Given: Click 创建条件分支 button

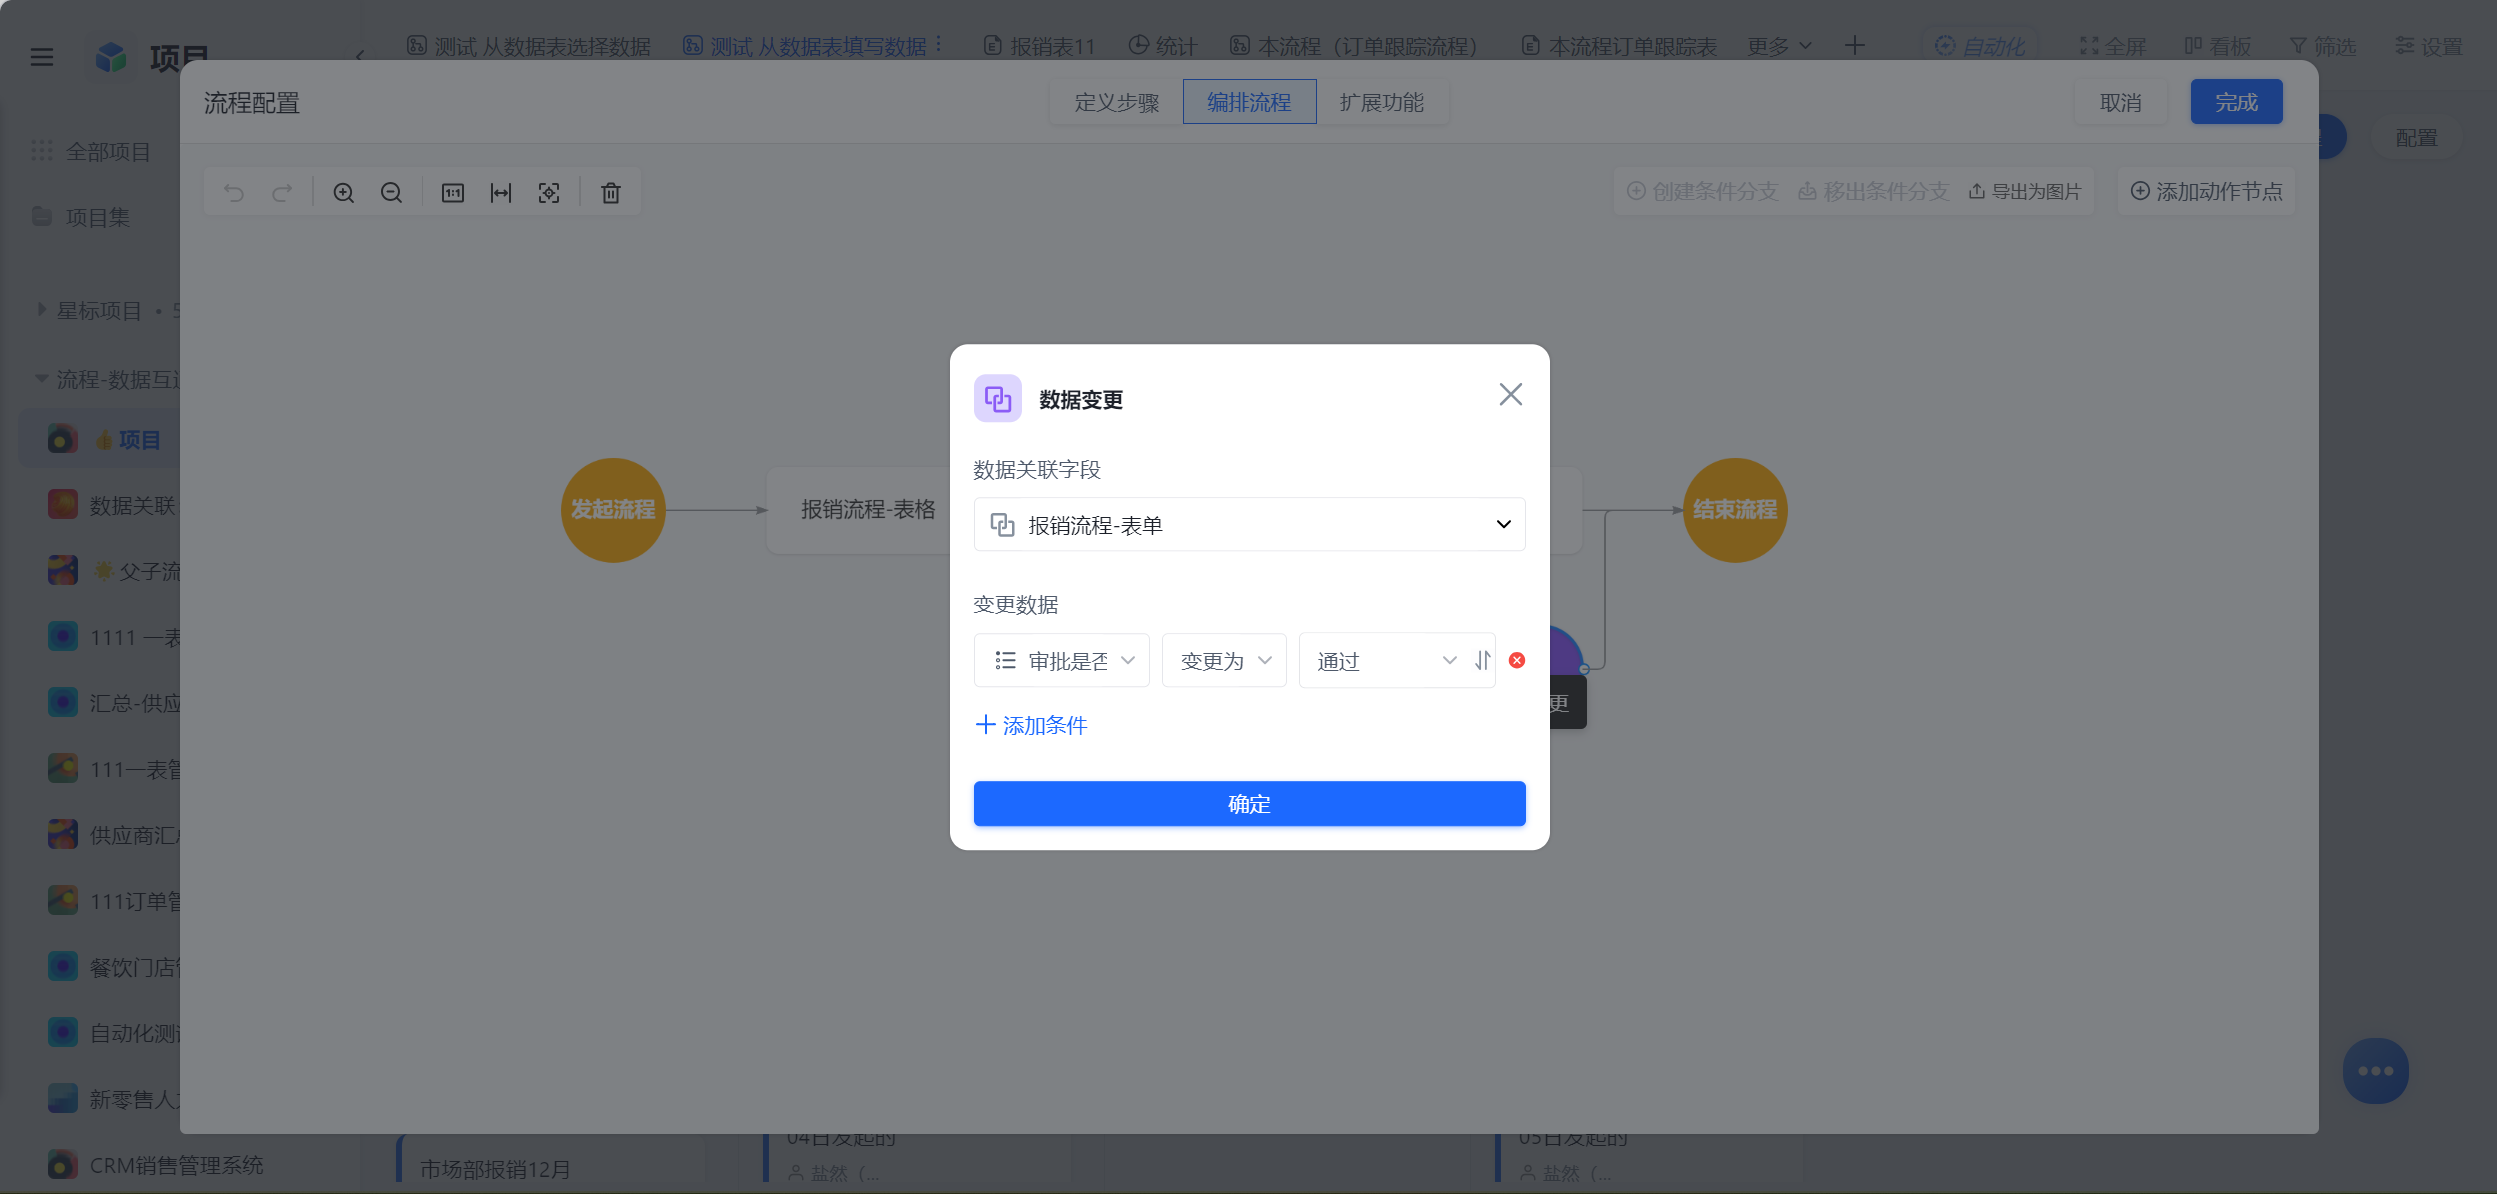Looking at the screenshot, I should tap(1702, 191).
